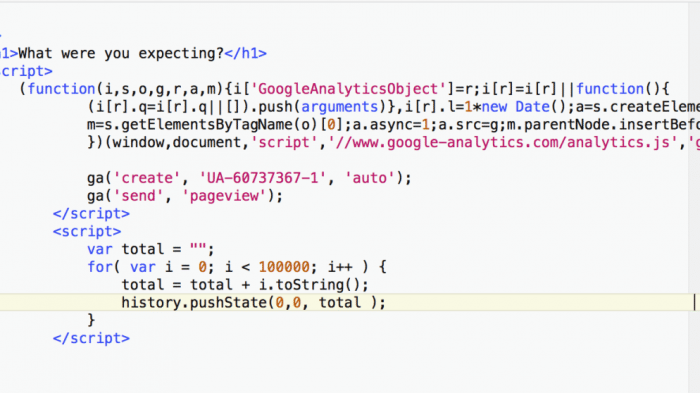
Task: Click the closing </h1> tag
Action: [x=245, y=54]
